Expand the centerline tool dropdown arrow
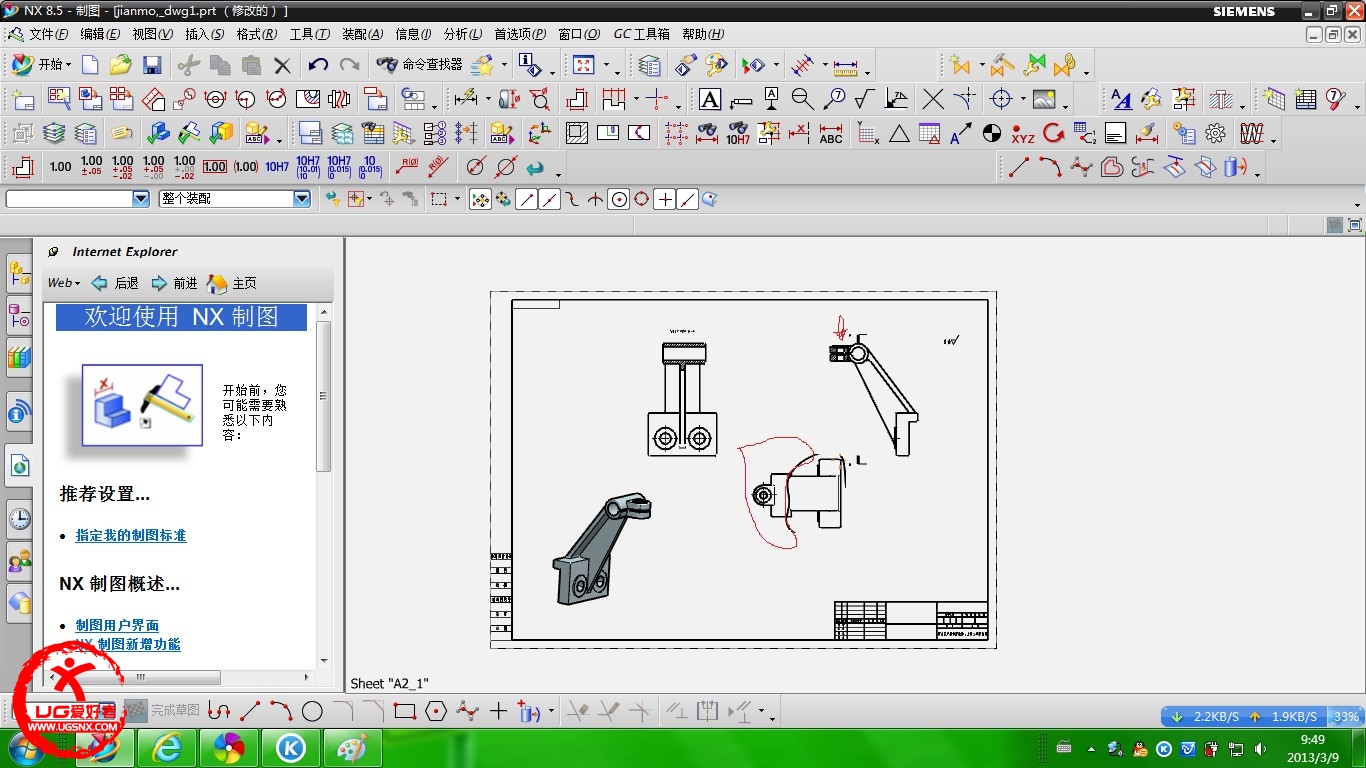The image size is (1366, 768). coord(1023,100)
